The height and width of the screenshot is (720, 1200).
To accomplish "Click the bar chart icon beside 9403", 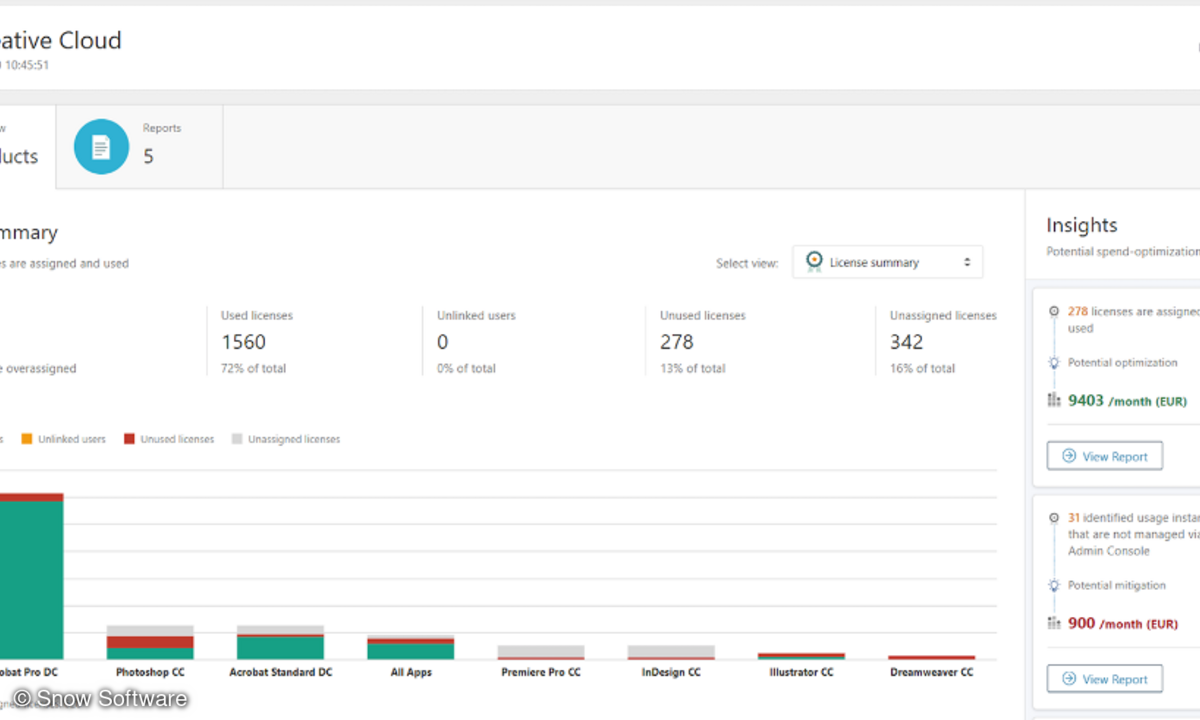I will [x=1053, y=400].
